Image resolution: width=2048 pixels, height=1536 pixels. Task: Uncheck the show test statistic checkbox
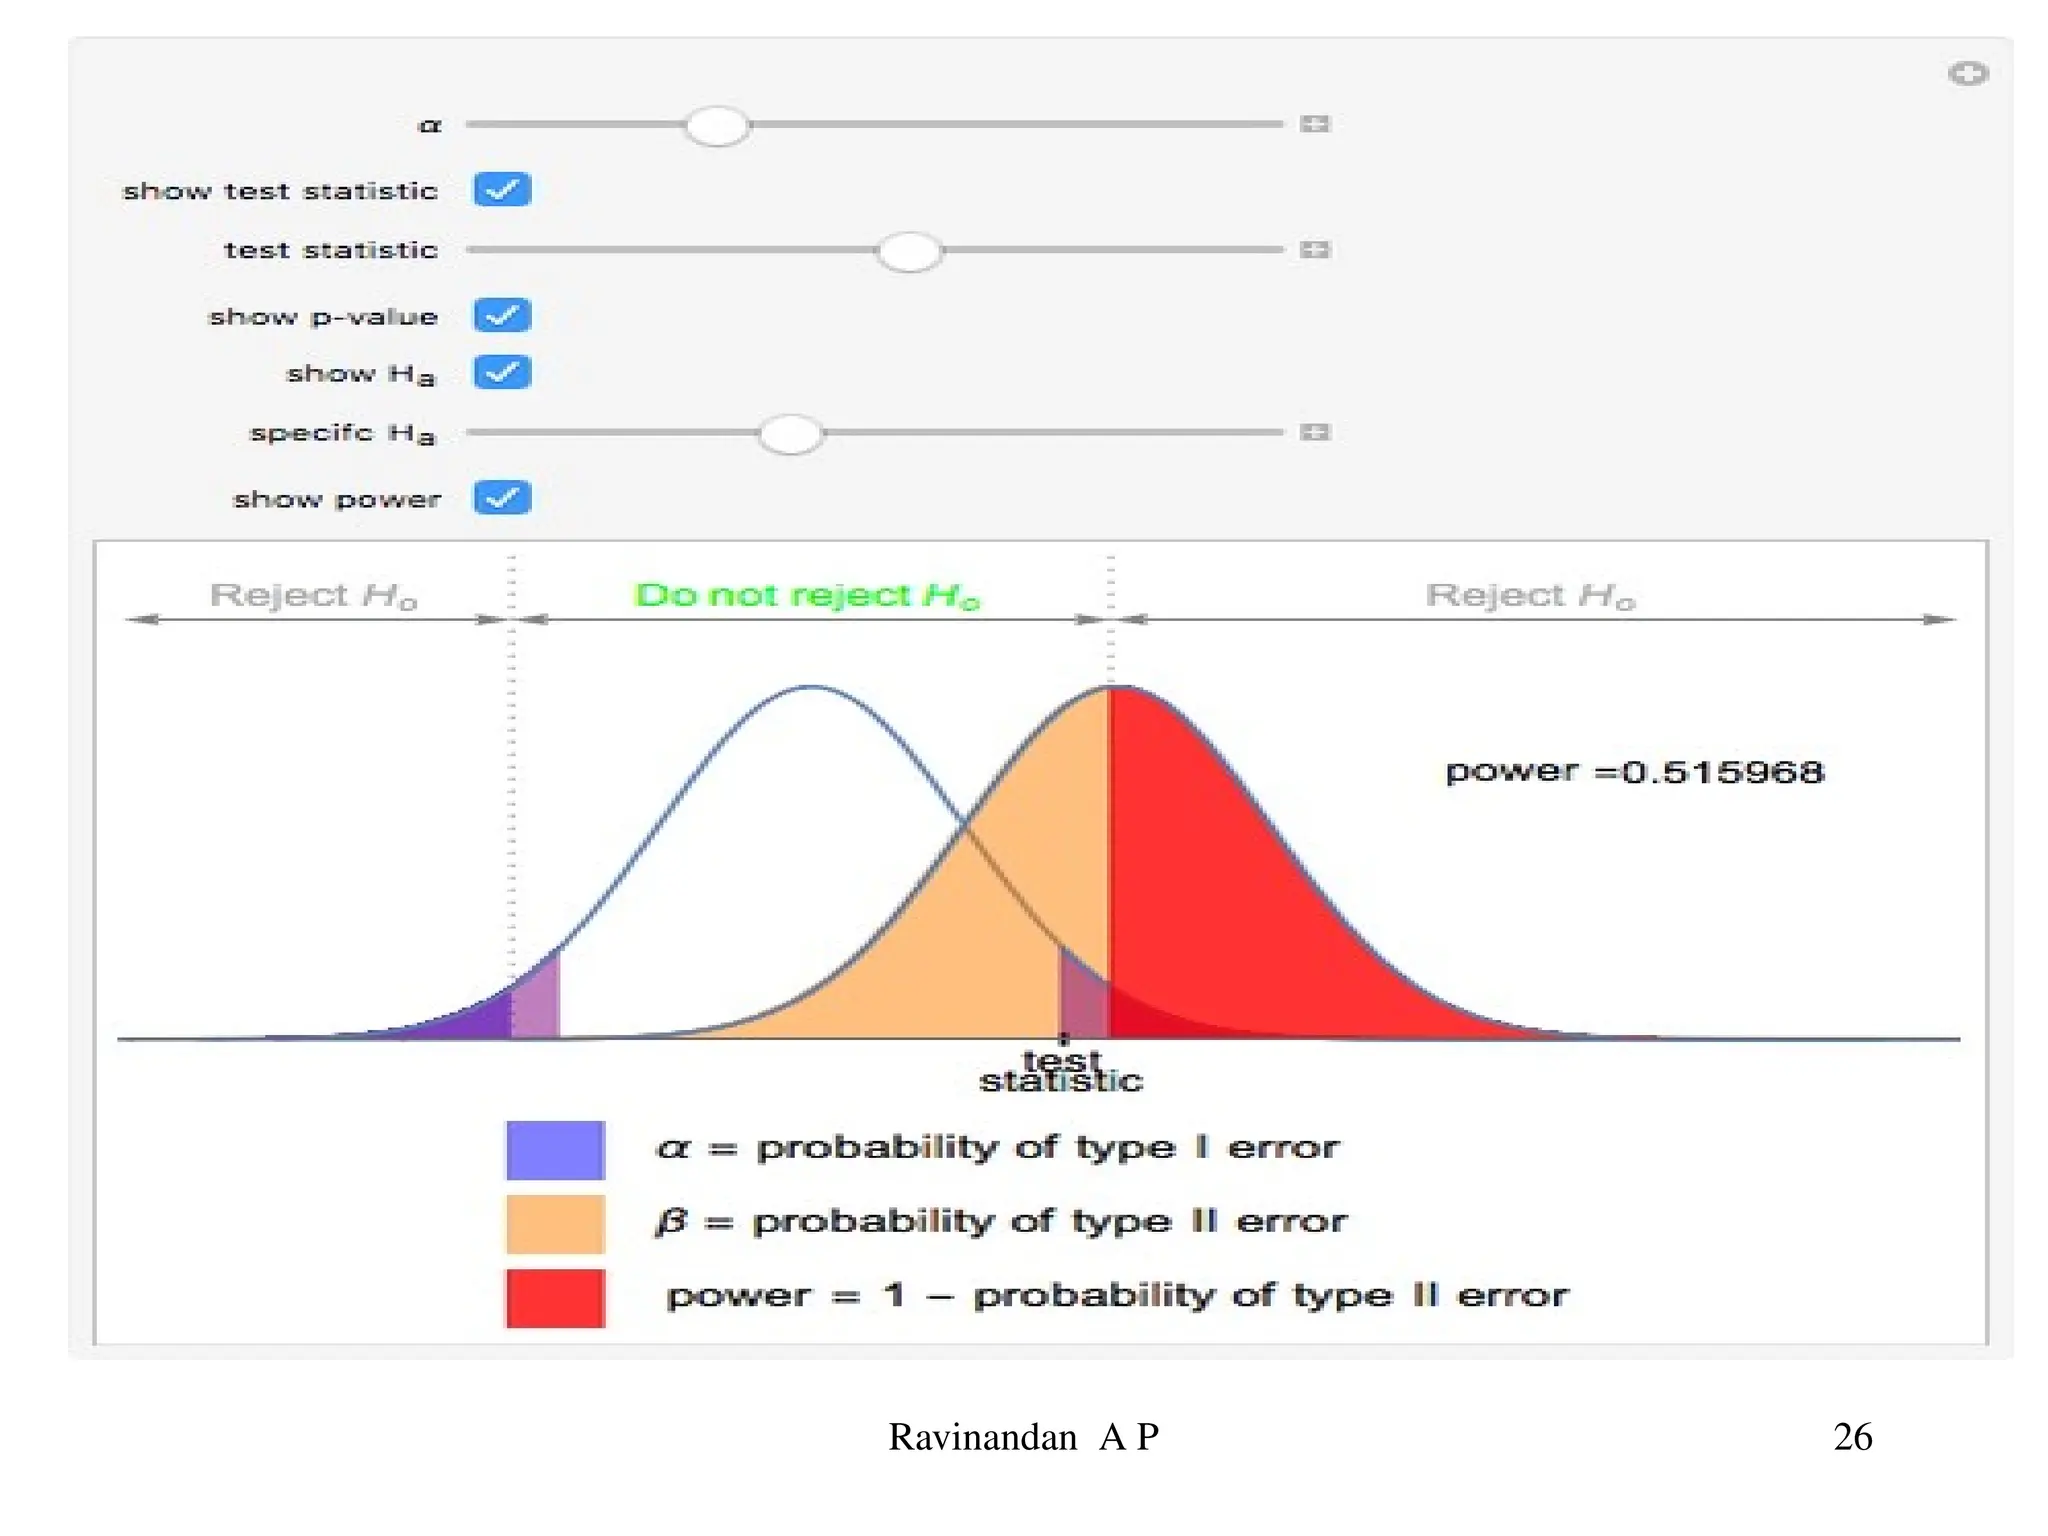(502, 189)
